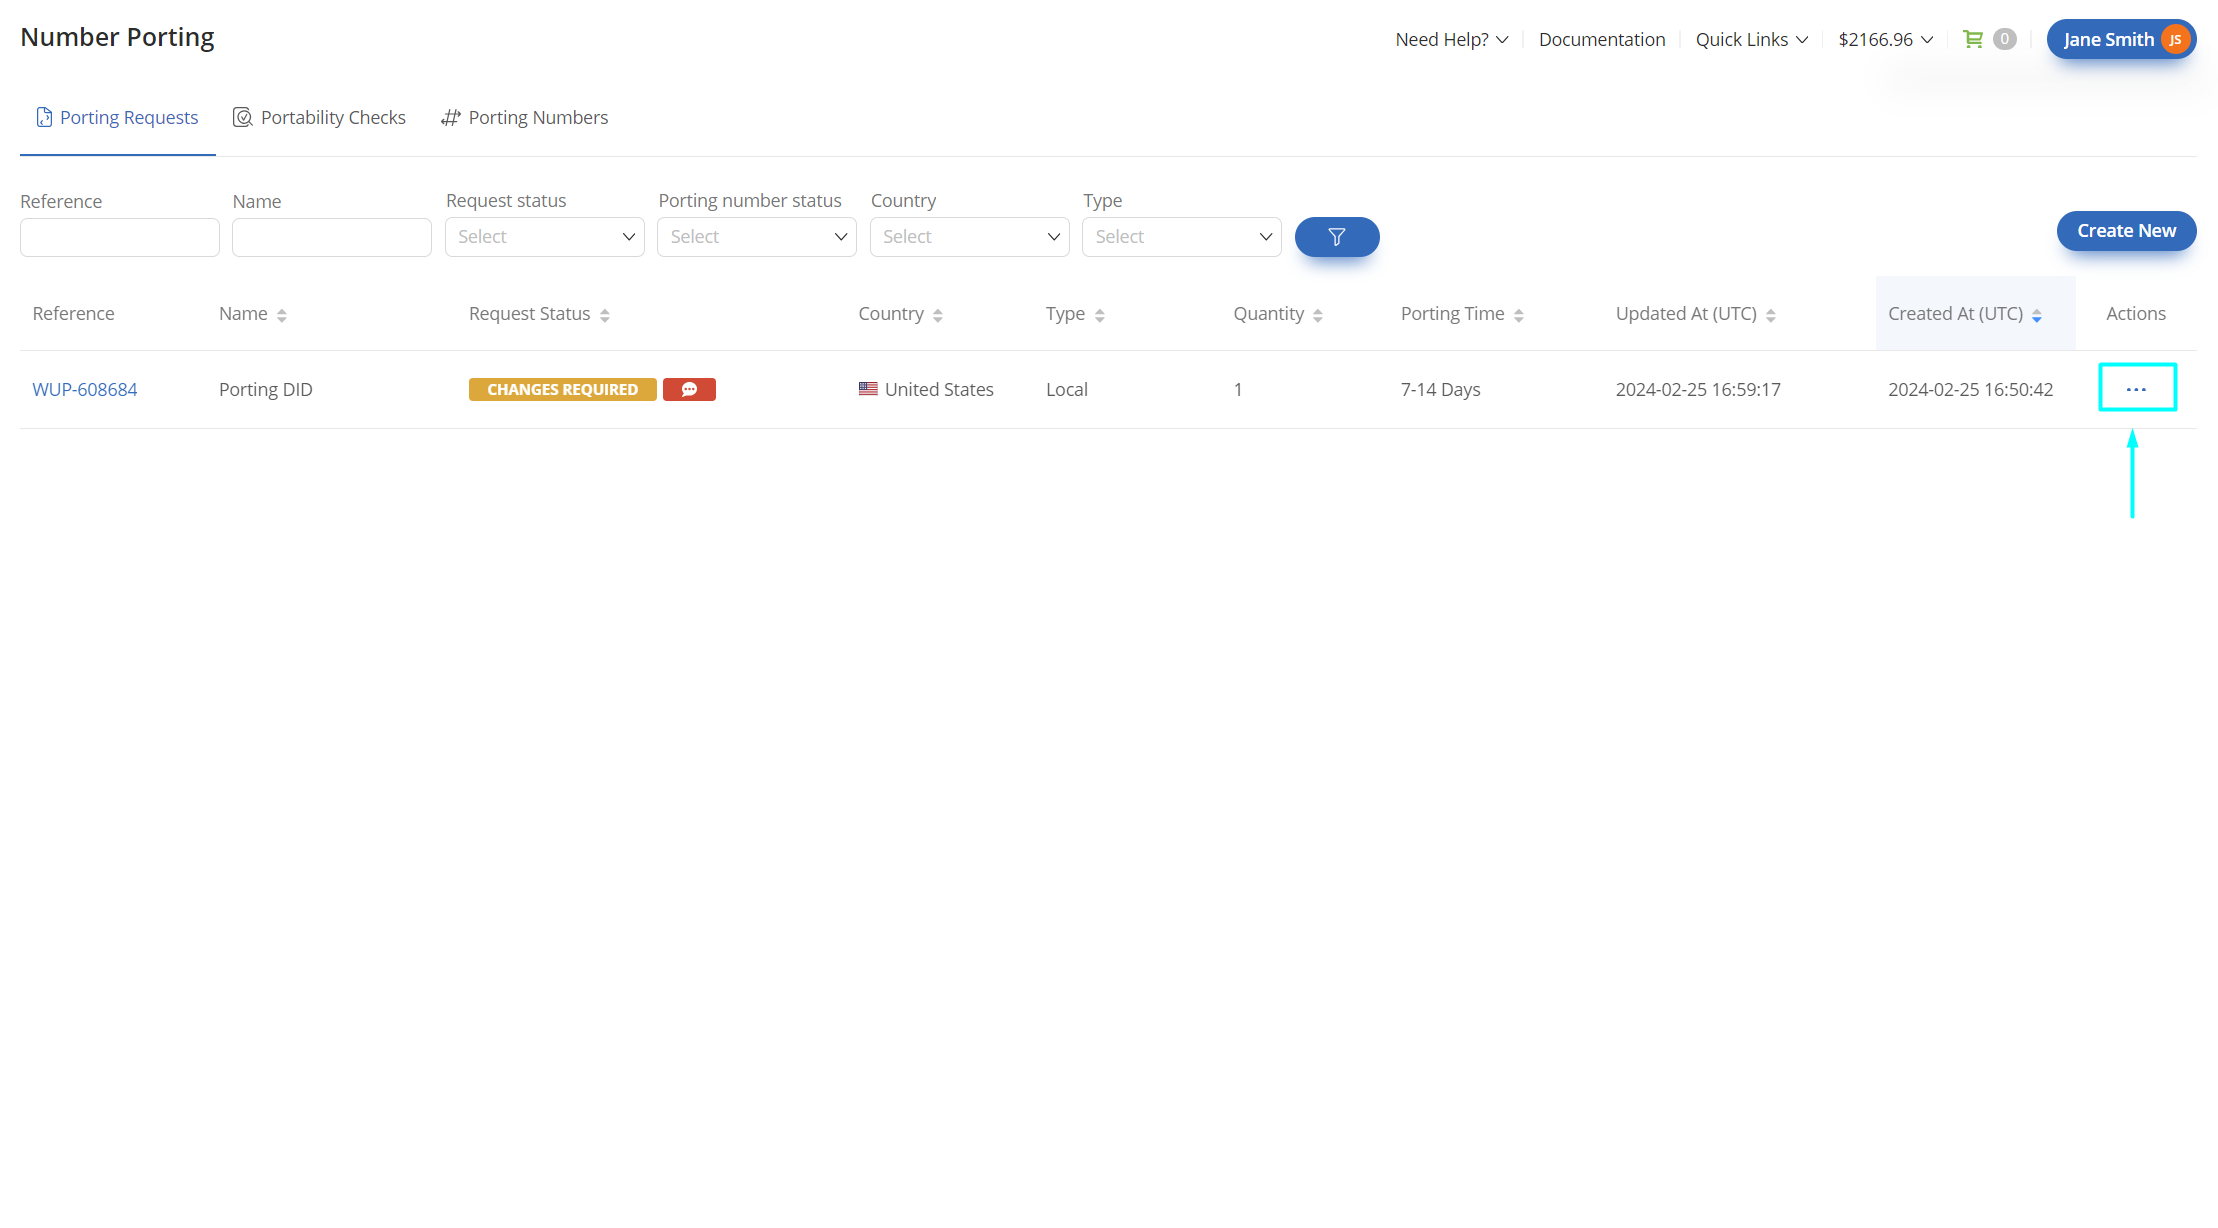Viewport: 2218px width, 1228px height.
Task: Sort by Porting Time column arrows
Action: (x=1519, y=315)
